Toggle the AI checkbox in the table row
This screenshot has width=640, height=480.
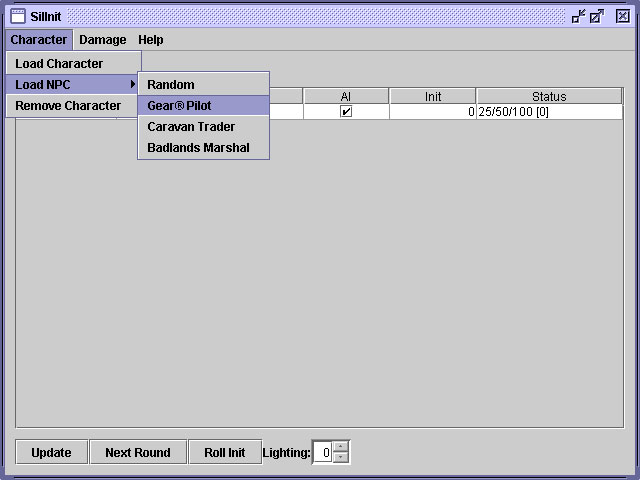coord(346,112)
